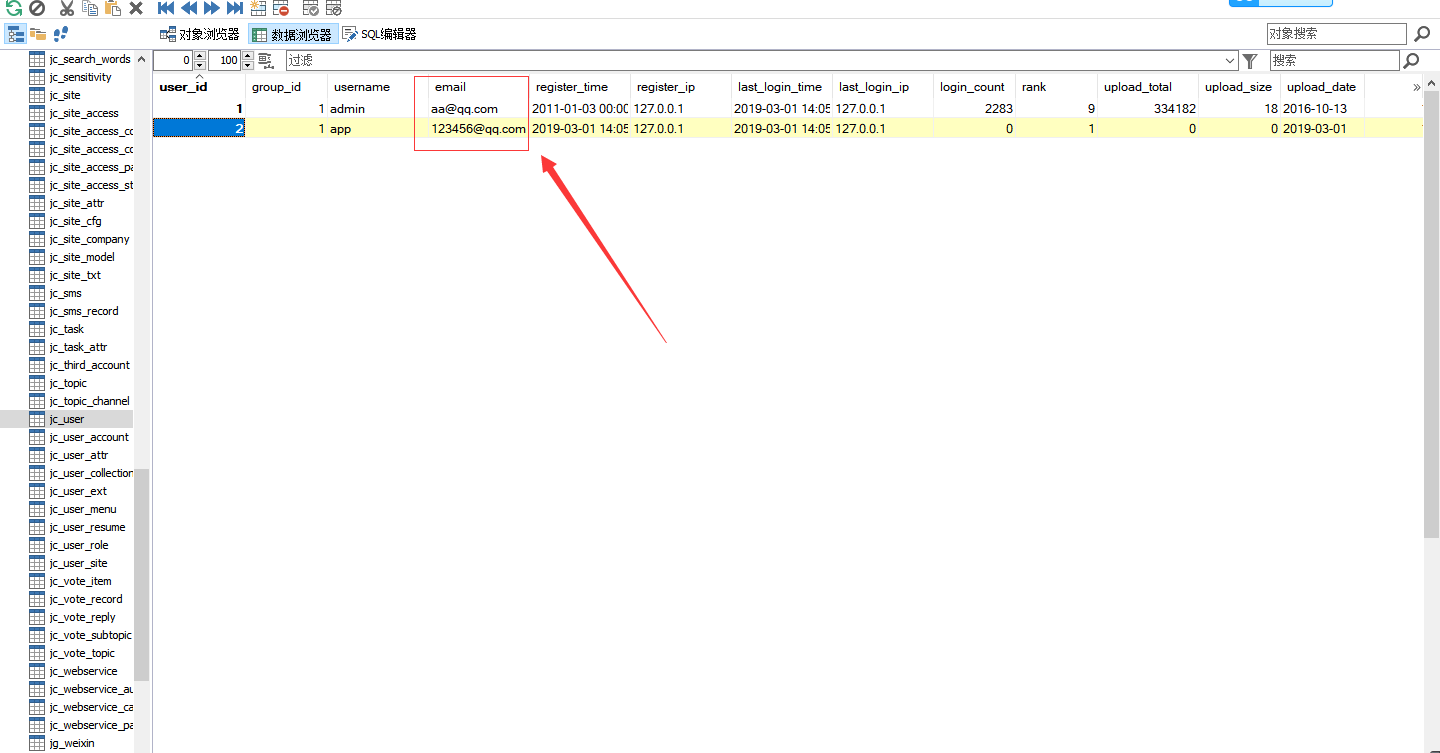The width and height of the screenshot is (1440, 753).
Task: Click the 2016-10-13 upload_date cell
Action: (x=1322, y=109)
